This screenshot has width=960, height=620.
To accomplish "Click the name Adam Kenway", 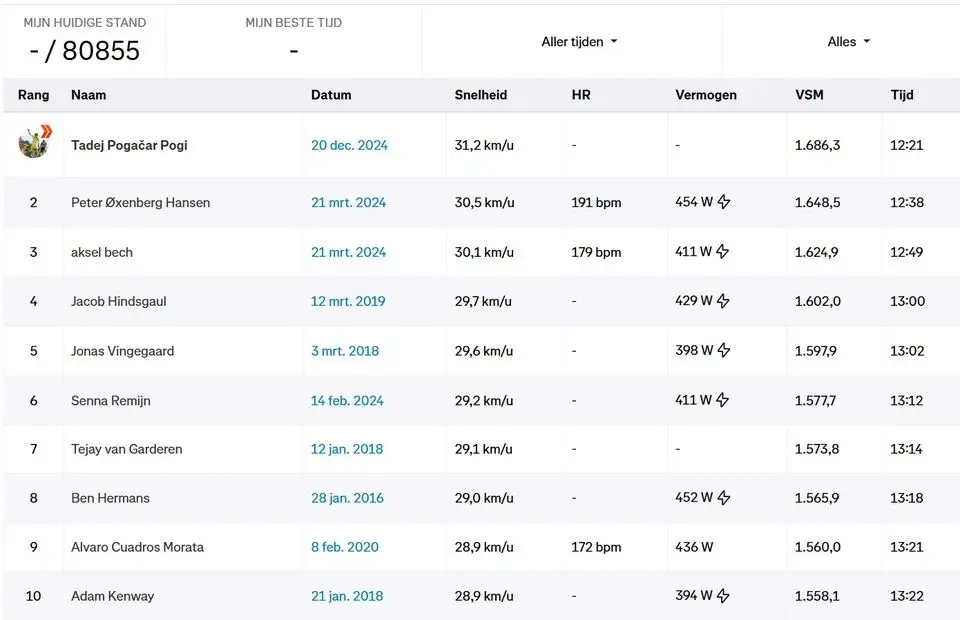I will click(x=113, y=596).
